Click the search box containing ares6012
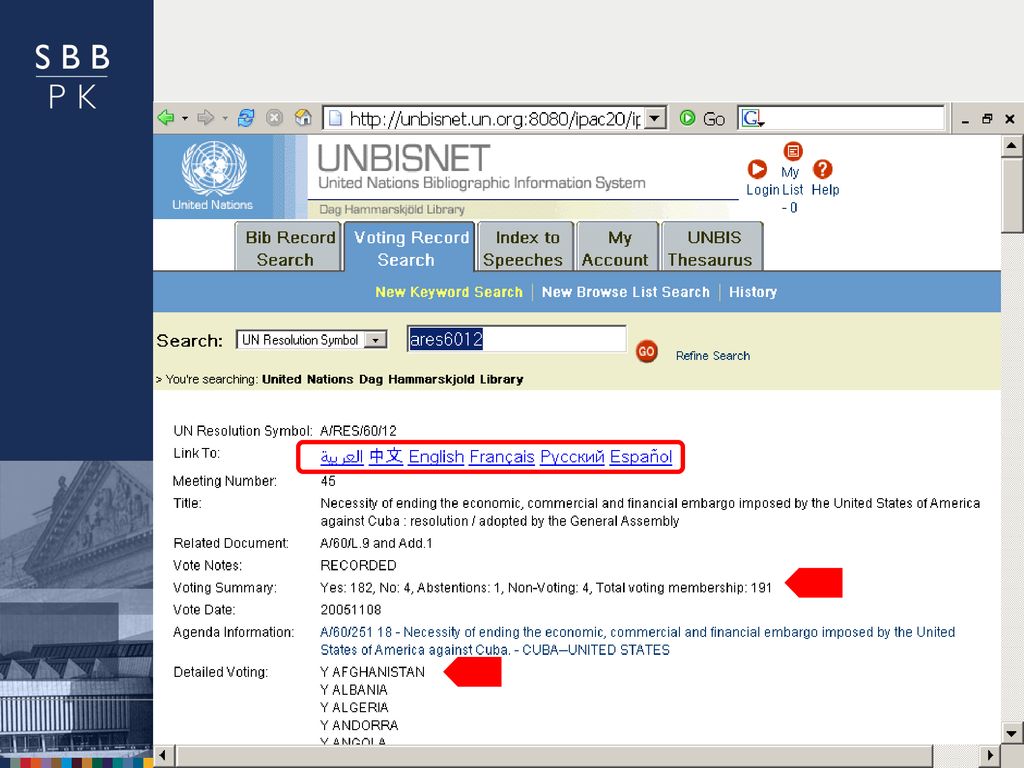The width and height of the screenshot is (1024, 768). click(x=517, y=339)
